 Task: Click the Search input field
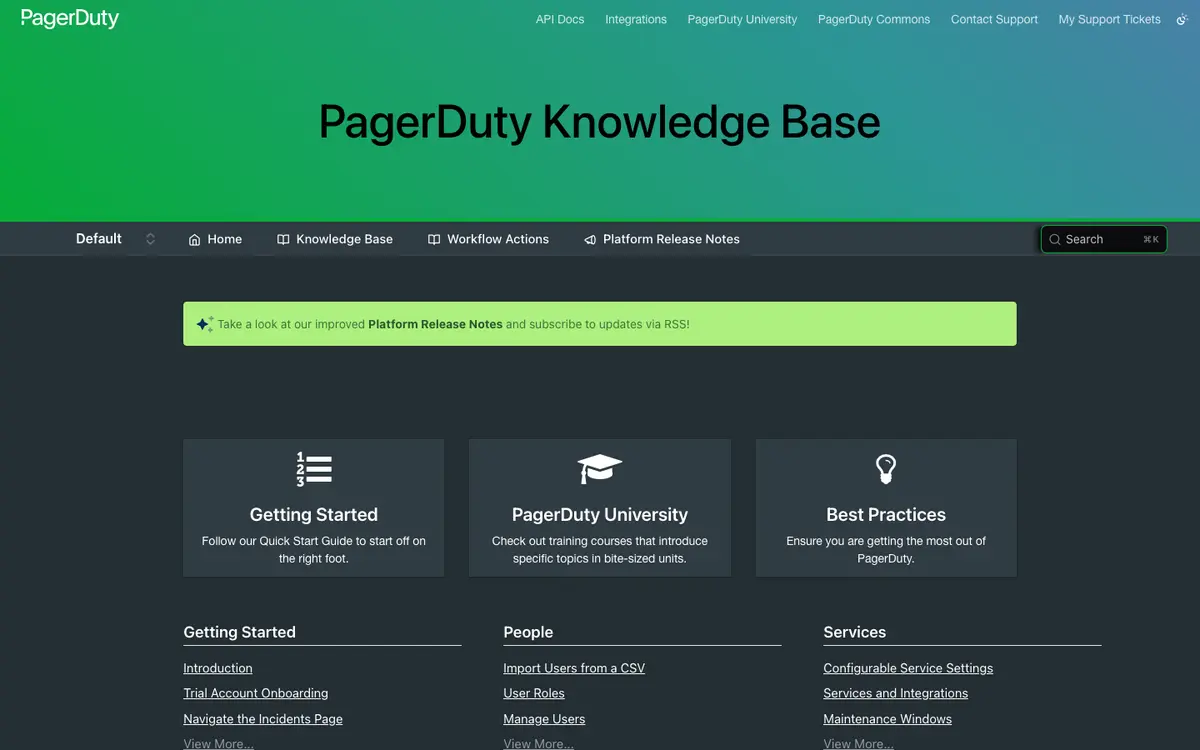pos(1104,239)
